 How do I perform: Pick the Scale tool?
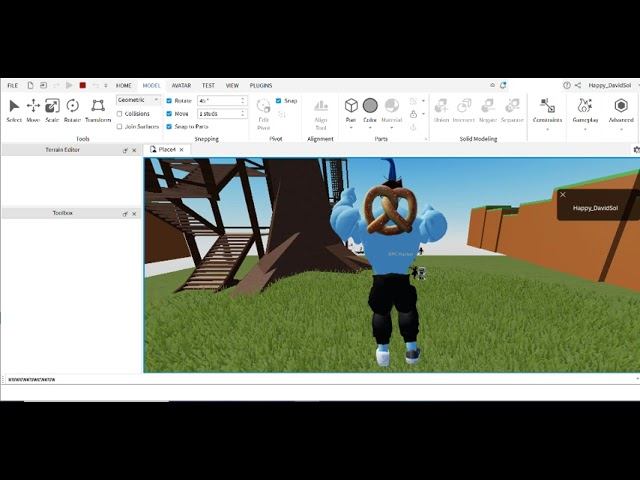click(52, 110)
